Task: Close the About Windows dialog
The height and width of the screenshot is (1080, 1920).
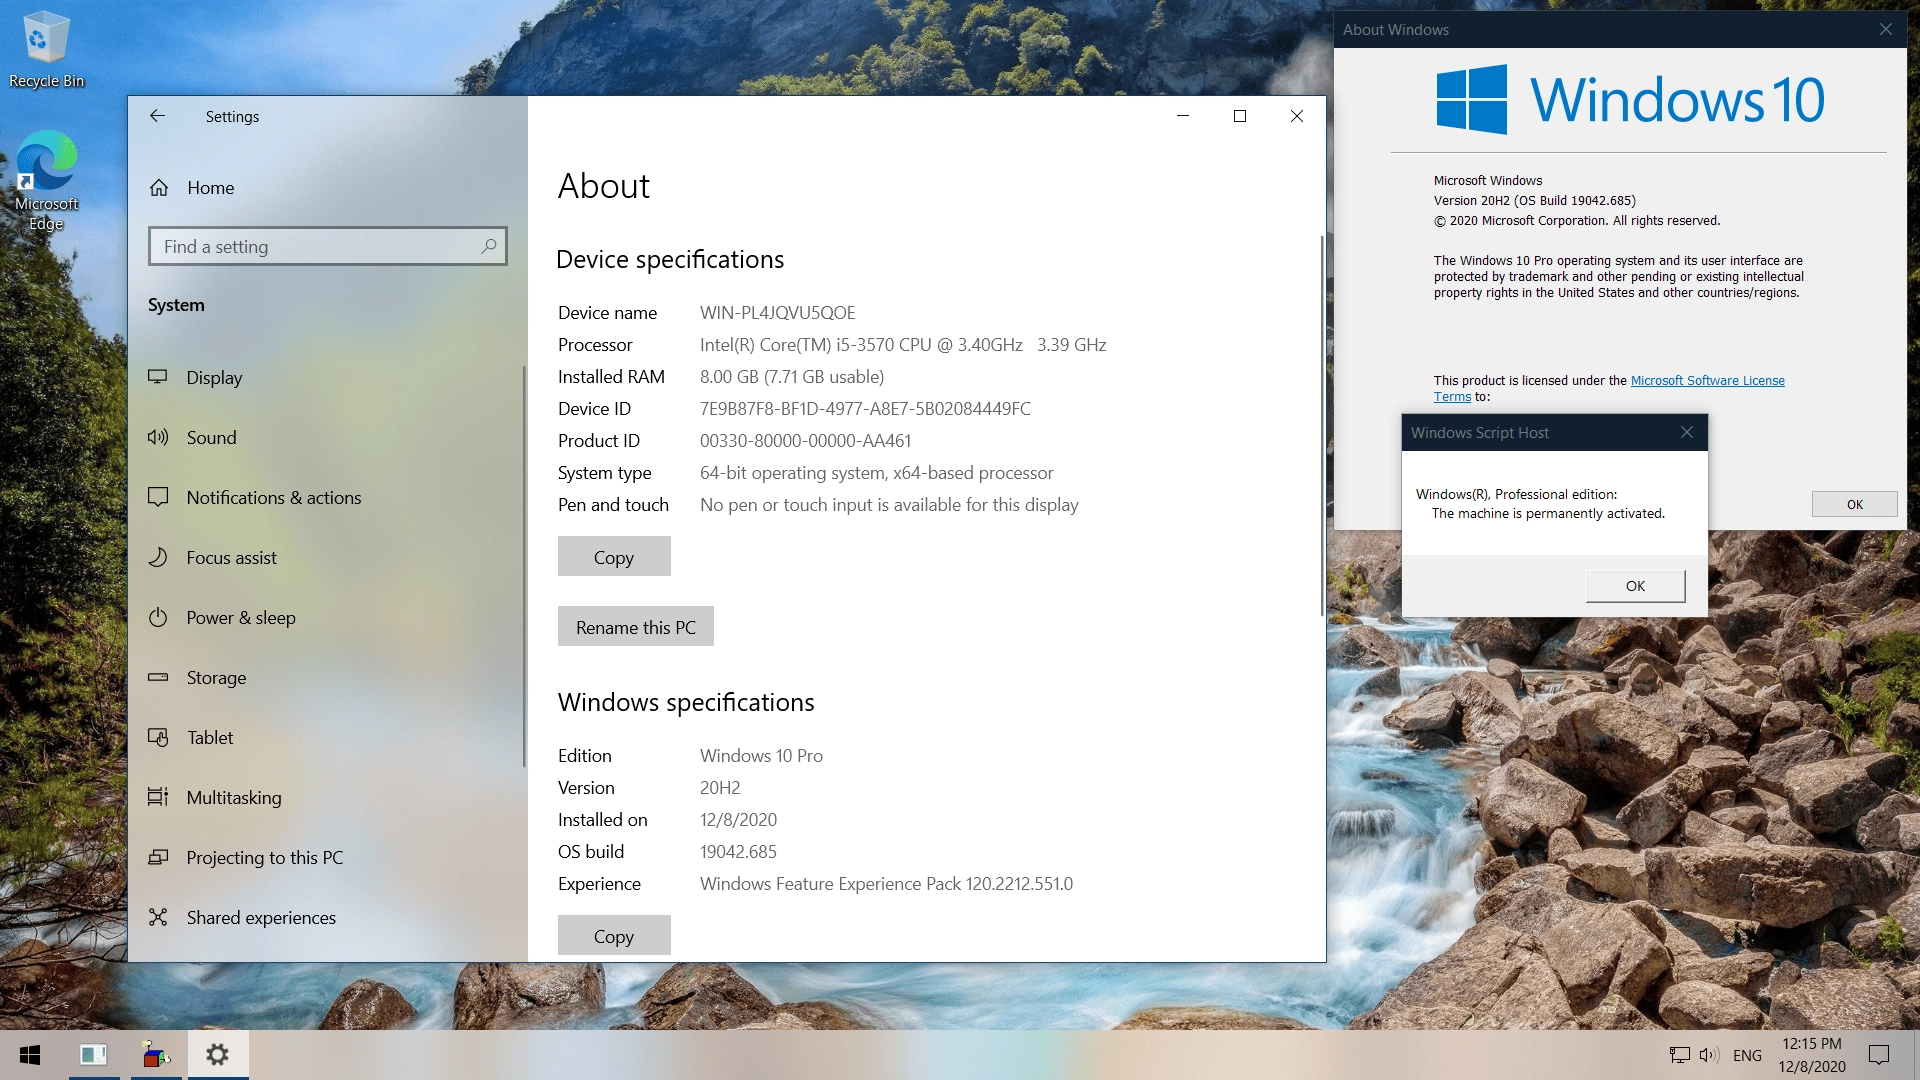Action: tap(1886, 29)
